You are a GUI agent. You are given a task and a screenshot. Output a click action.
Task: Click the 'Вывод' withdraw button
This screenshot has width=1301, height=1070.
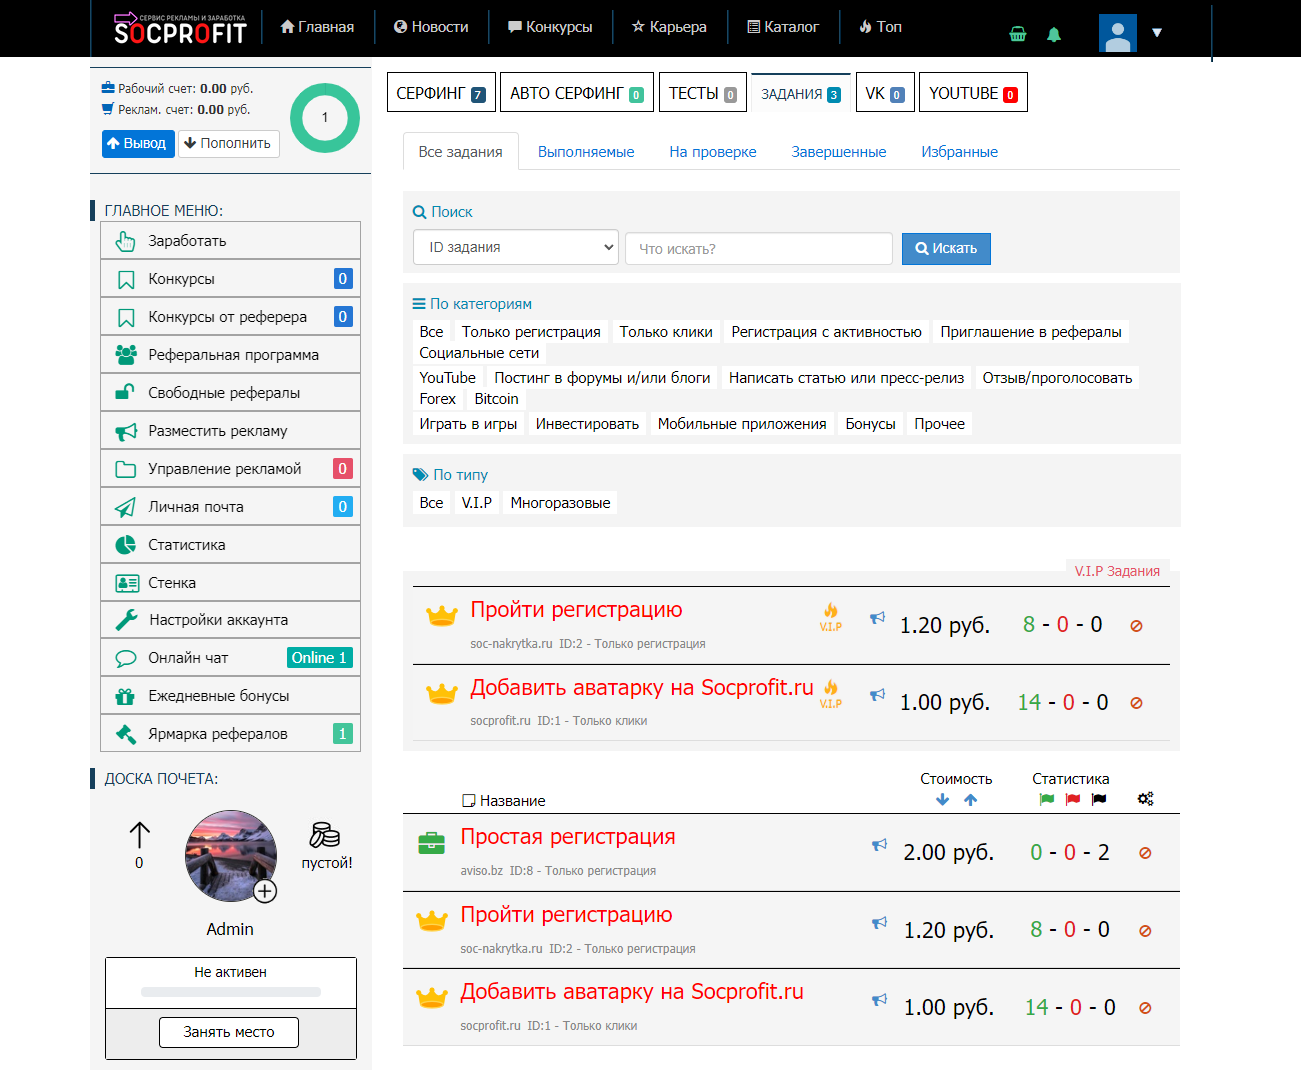tap(138, 143)
